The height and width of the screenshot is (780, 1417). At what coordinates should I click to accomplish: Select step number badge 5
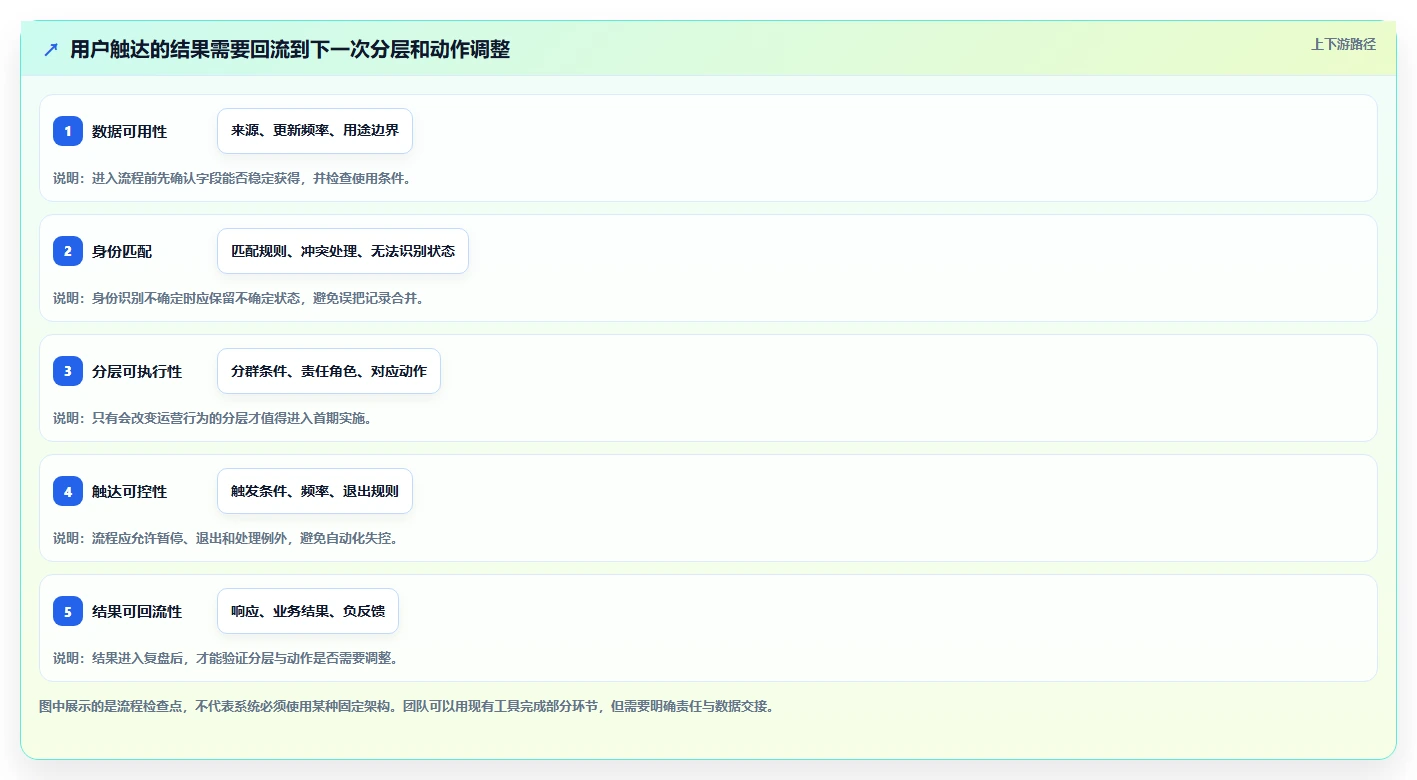(x=68, y=611)
